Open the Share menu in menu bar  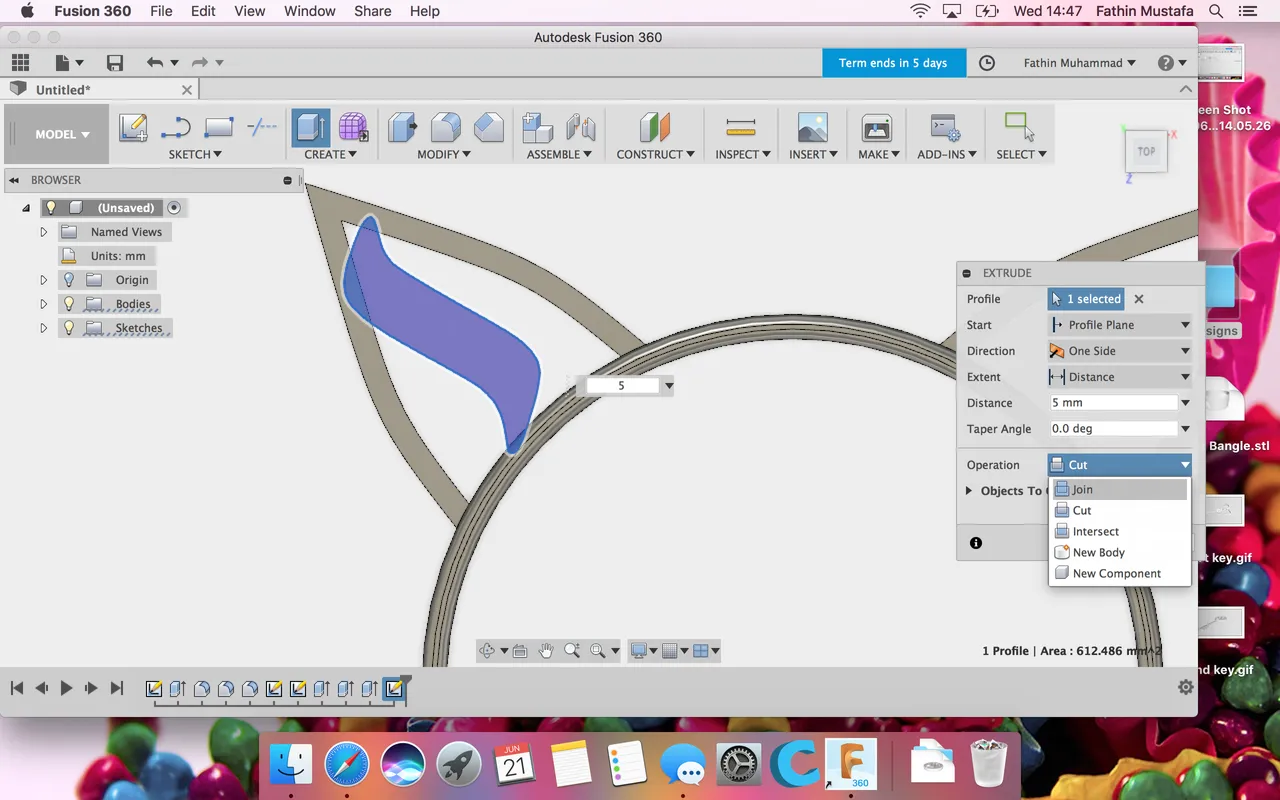coord(372,11)
